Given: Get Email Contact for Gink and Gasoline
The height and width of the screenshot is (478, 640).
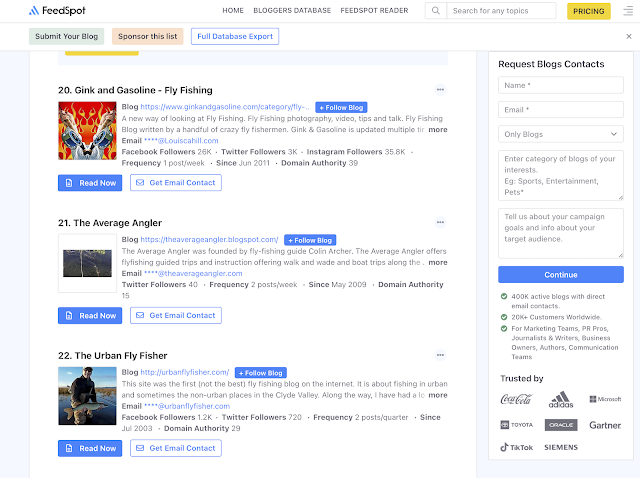Looking at the screenshot, I should coord(176,182).
